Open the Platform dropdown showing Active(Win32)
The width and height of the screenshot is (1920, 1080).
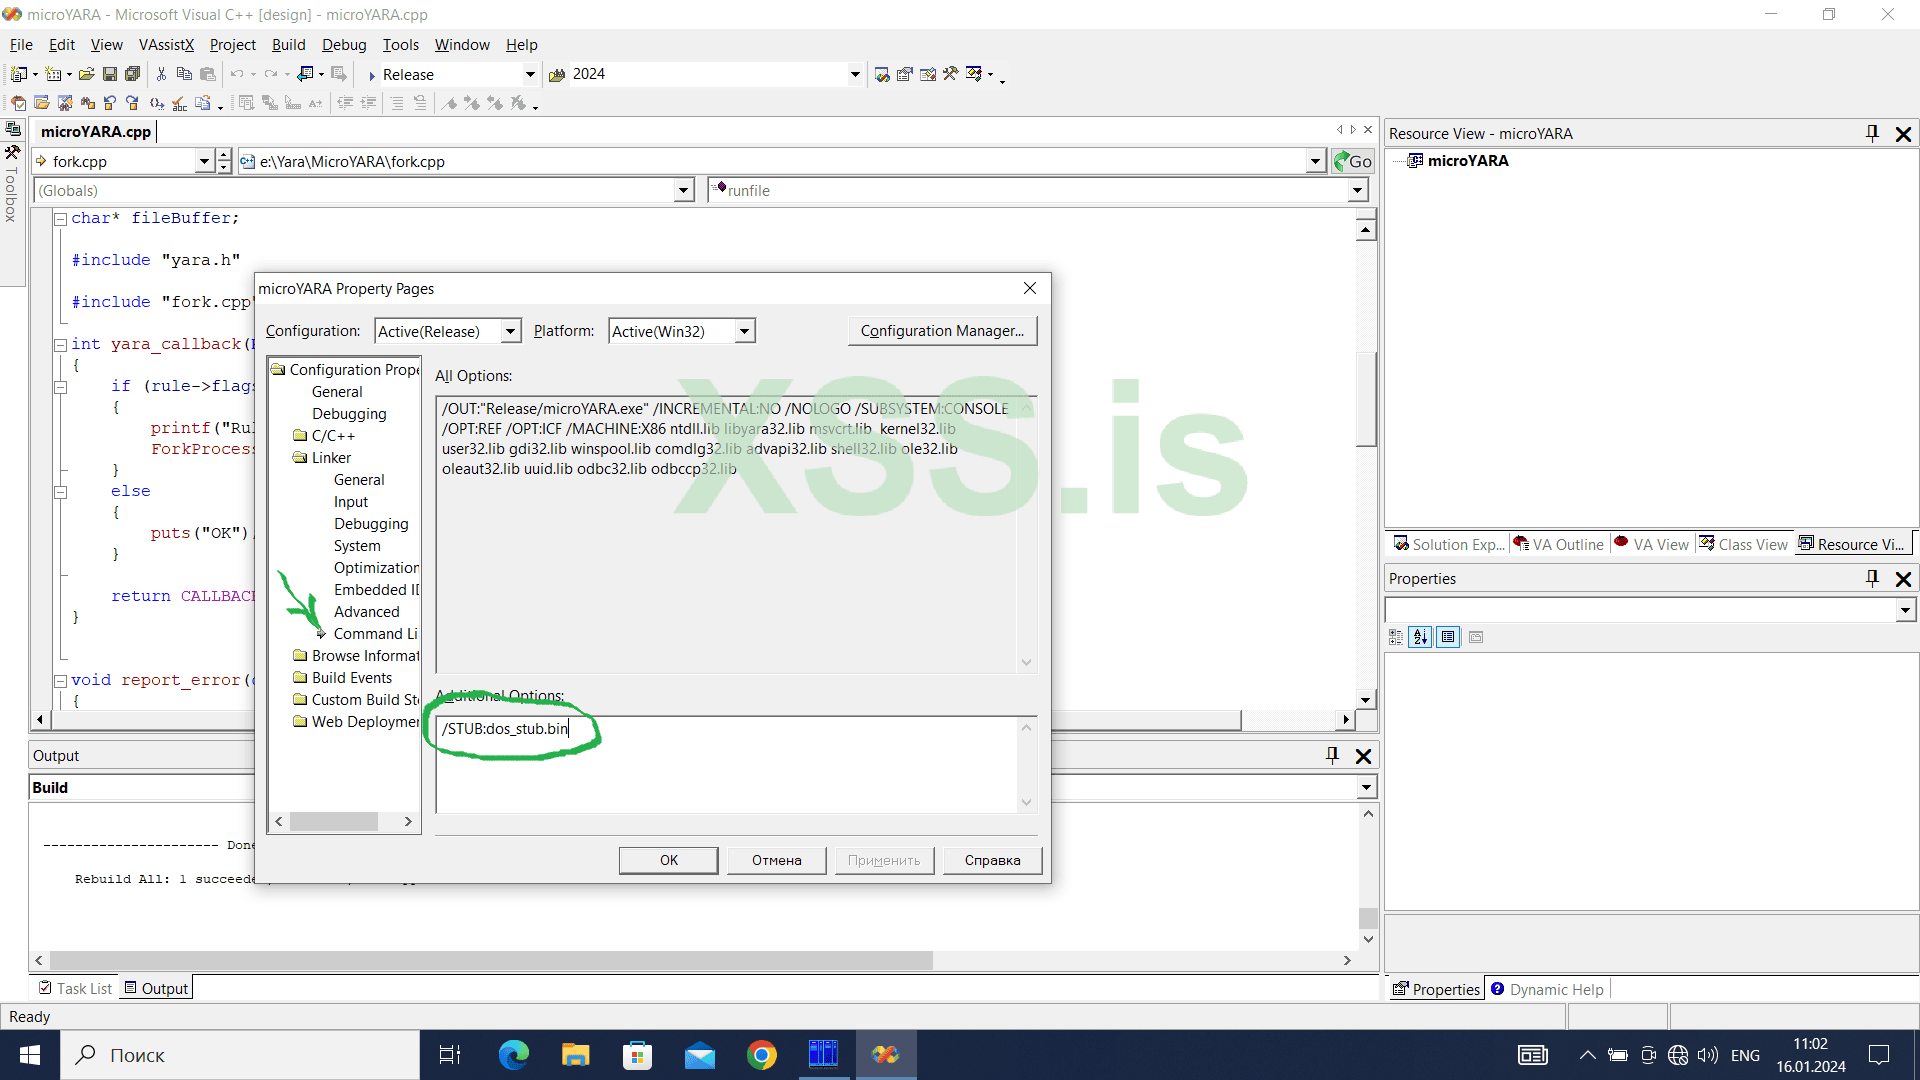(744, 331)
